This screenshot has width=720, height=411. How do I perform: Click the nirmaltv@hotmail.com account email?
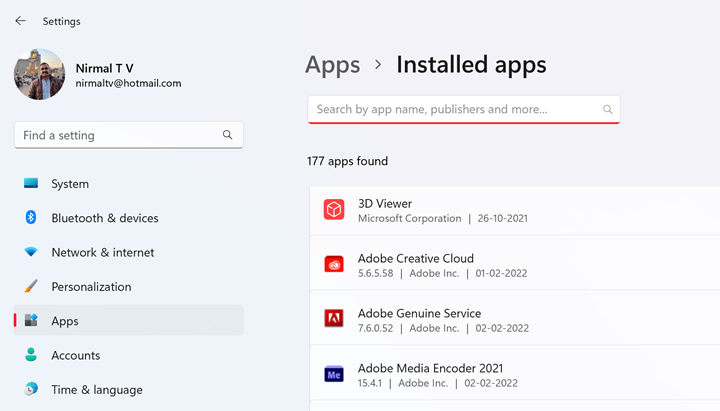click(128, 84)
